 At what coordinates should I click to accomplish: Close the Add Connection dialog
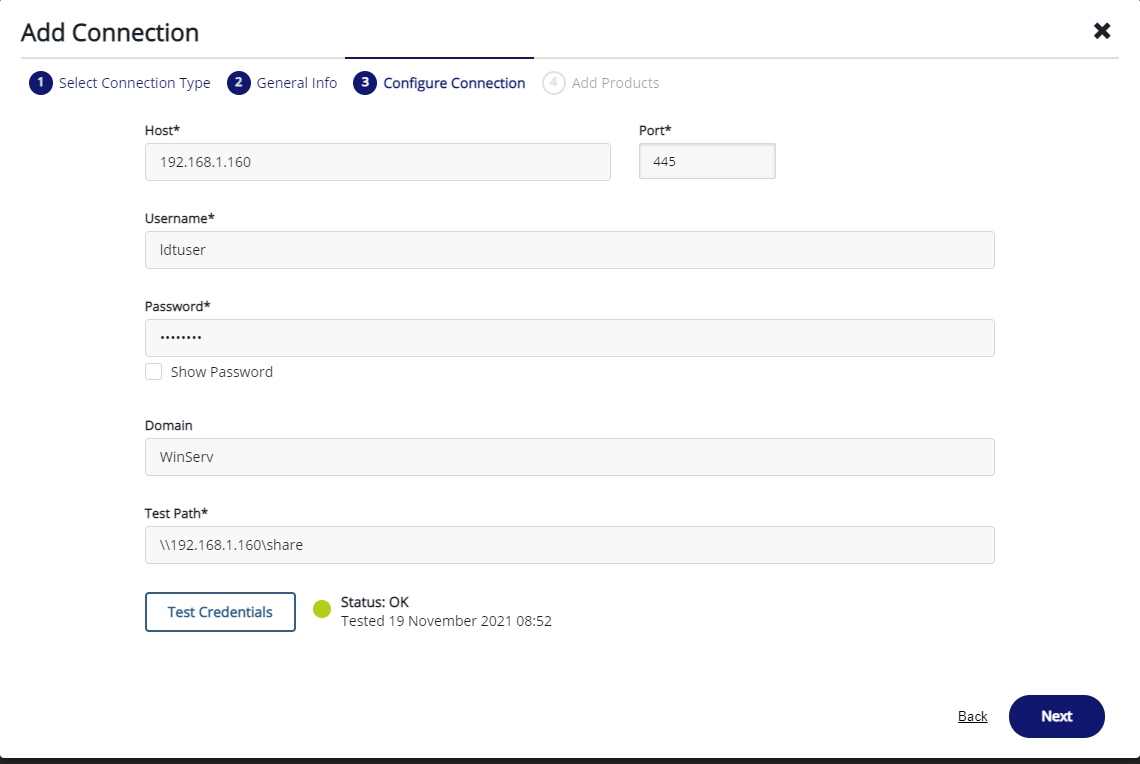click(1102, 31)
